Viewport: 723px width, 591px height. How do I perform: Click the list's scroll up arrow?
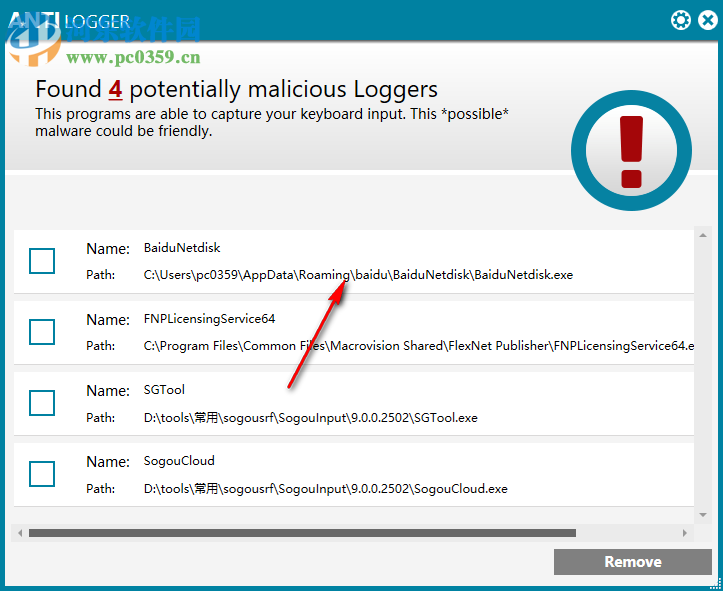(x=703, y=236)
